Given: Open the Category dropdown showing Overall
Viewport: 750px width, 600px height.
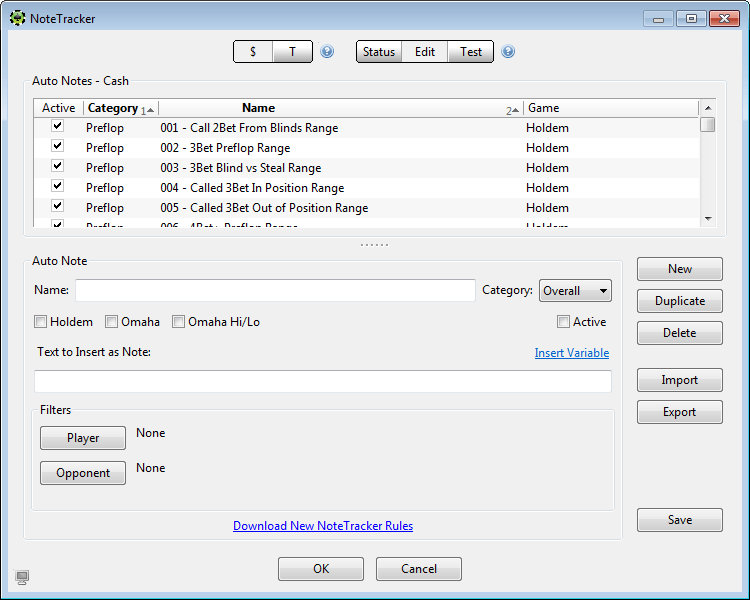Looking at the screenshot, I should tap(575, 291).
